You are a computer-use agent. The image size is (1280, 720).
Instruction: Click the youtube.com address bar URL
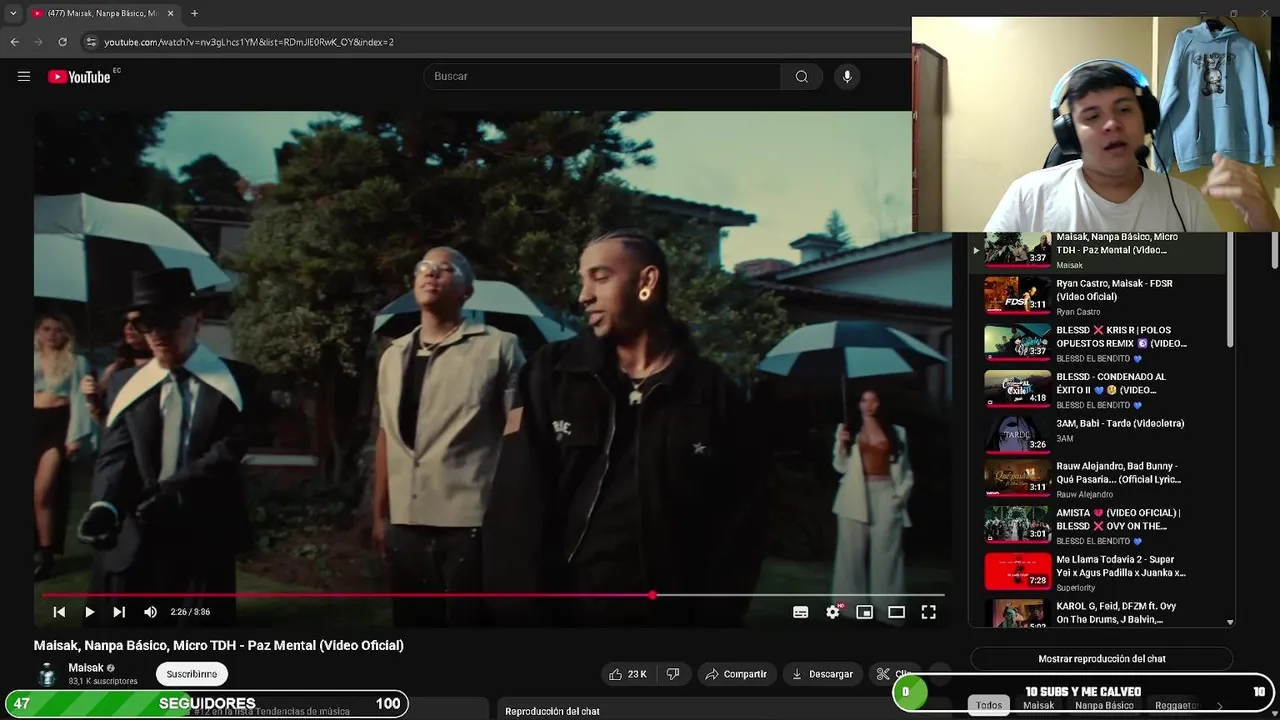[249, 42]
